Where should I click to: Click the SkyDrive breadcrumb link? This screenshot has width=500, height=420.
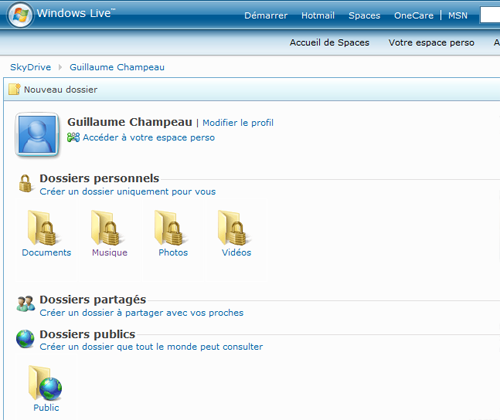(31, 67)
